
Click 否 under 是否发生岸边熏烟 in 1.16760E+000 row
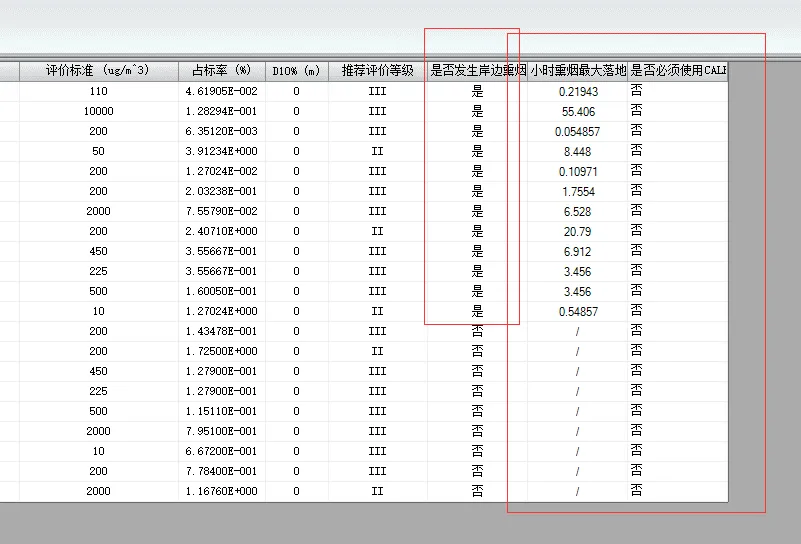coord(477,491)
